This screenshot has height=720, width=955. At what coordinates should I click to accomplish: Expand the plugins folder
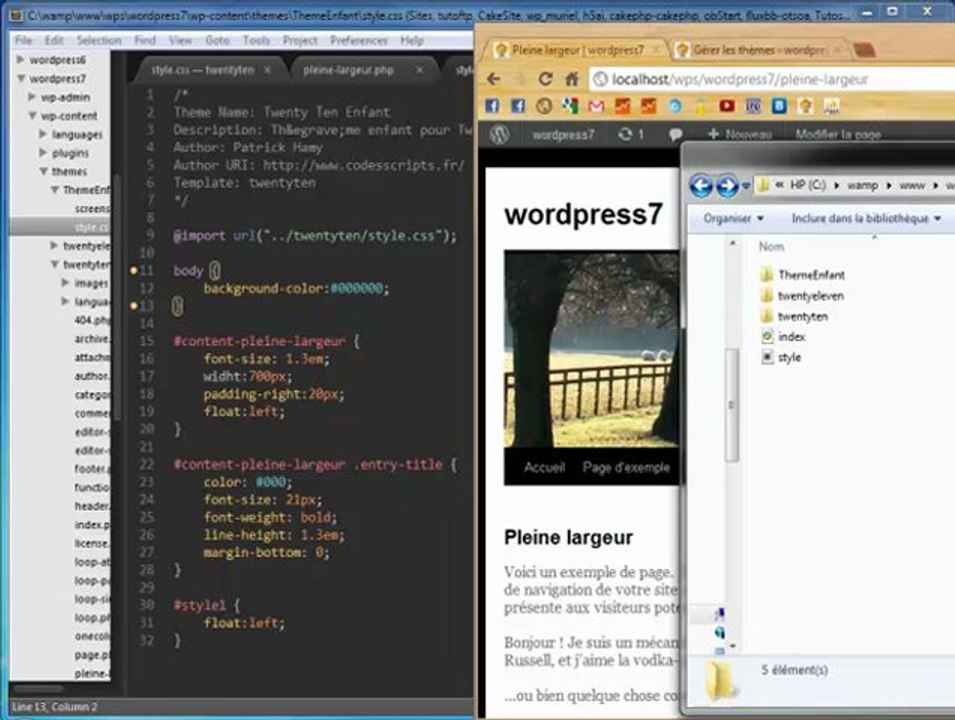43,153
